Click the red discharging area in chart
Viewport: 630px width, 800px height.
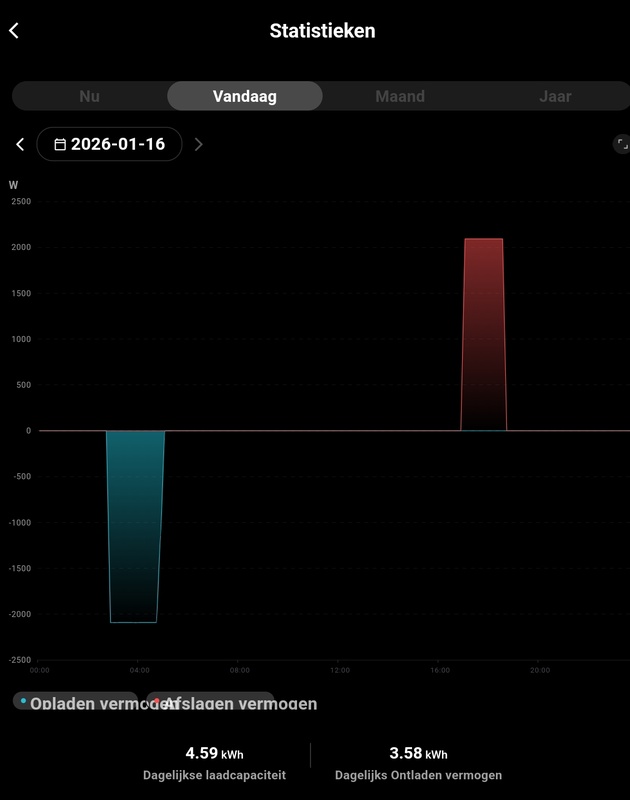(x=484, y=334)
